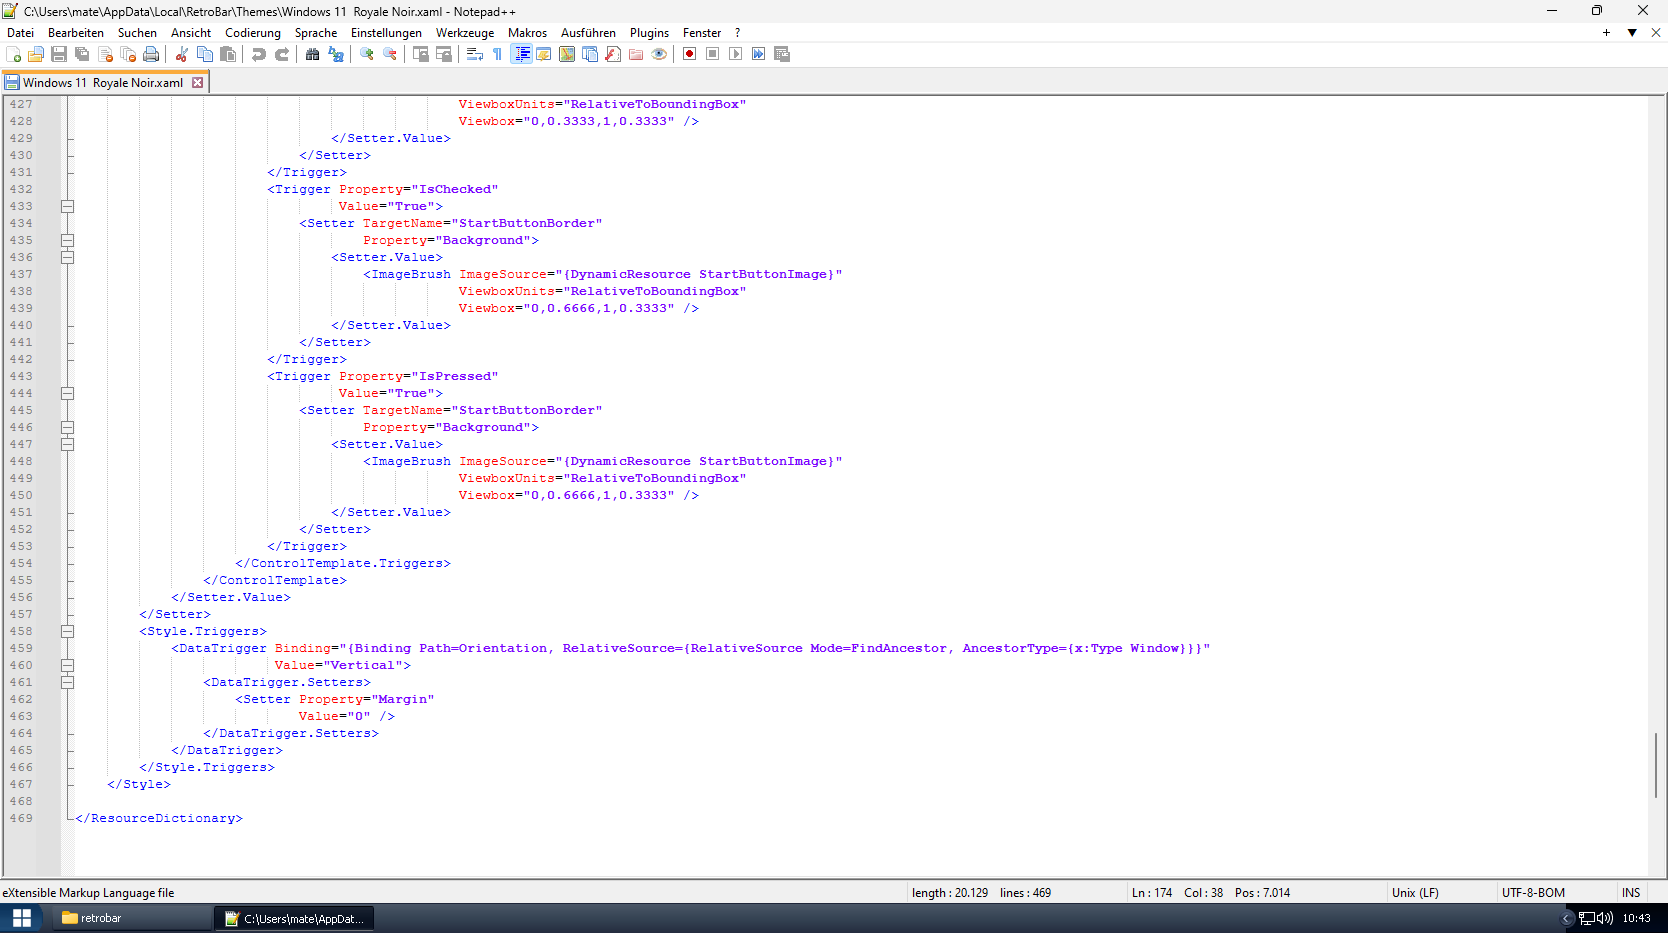The width and height of the screenshot is (1668, 933).
Task: Collapse the DataTrigger.Setters fold at line 461
Action: click(68, 682)
